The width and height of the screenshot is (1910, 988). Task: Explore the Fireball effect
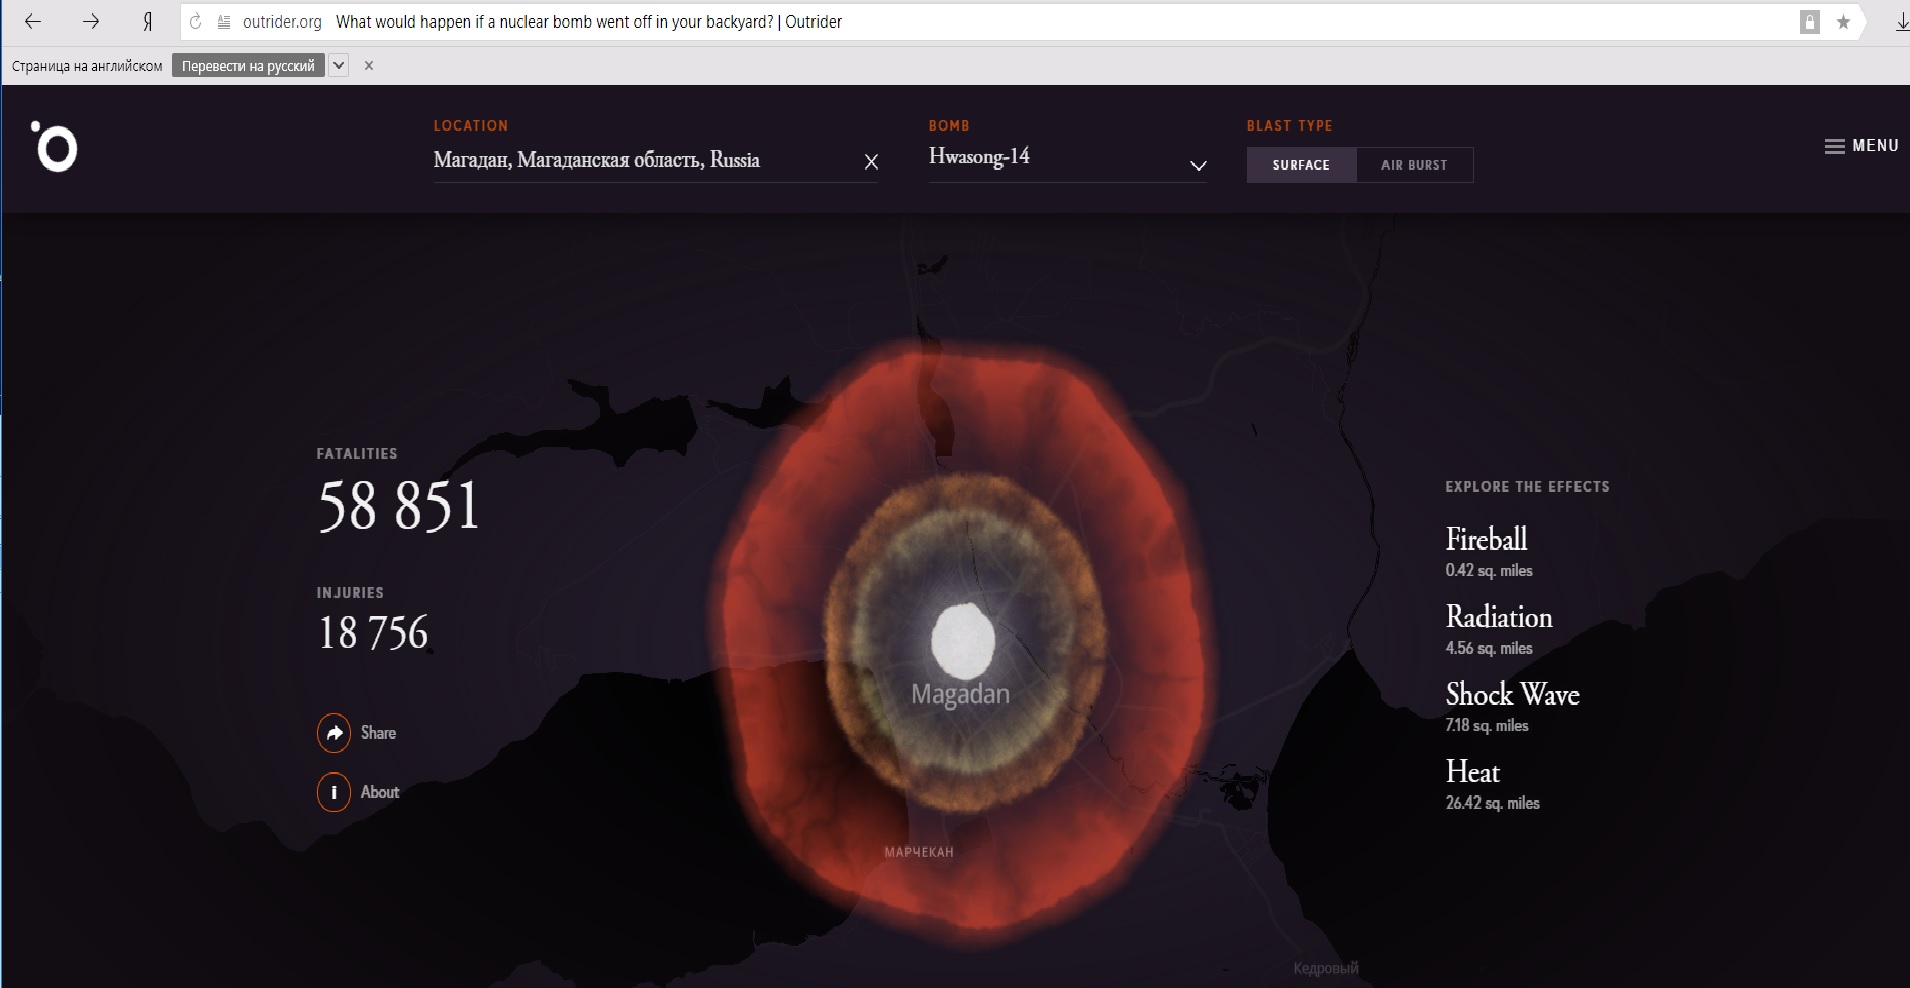[x=1486, y=540]
